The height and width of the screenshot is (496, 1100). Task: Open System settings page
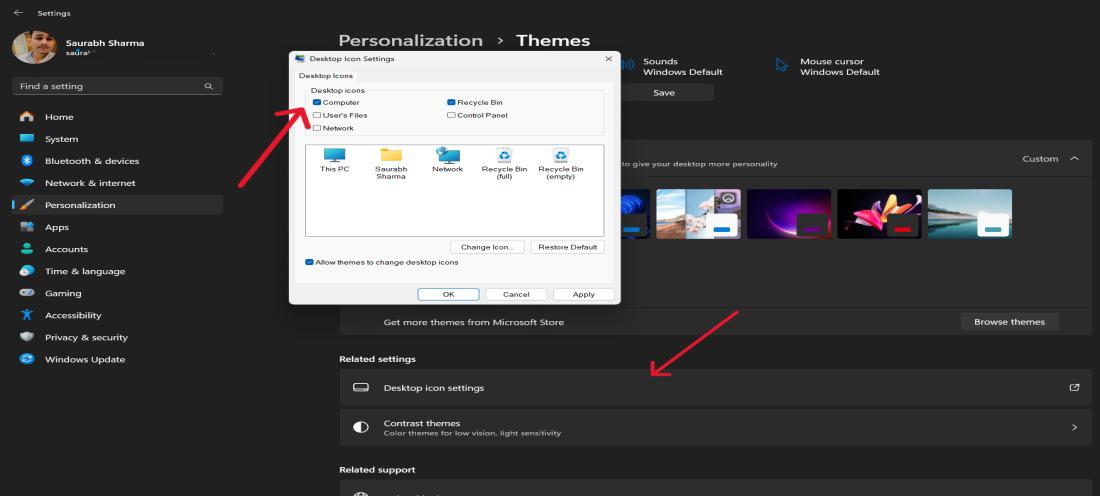point(117,138)
